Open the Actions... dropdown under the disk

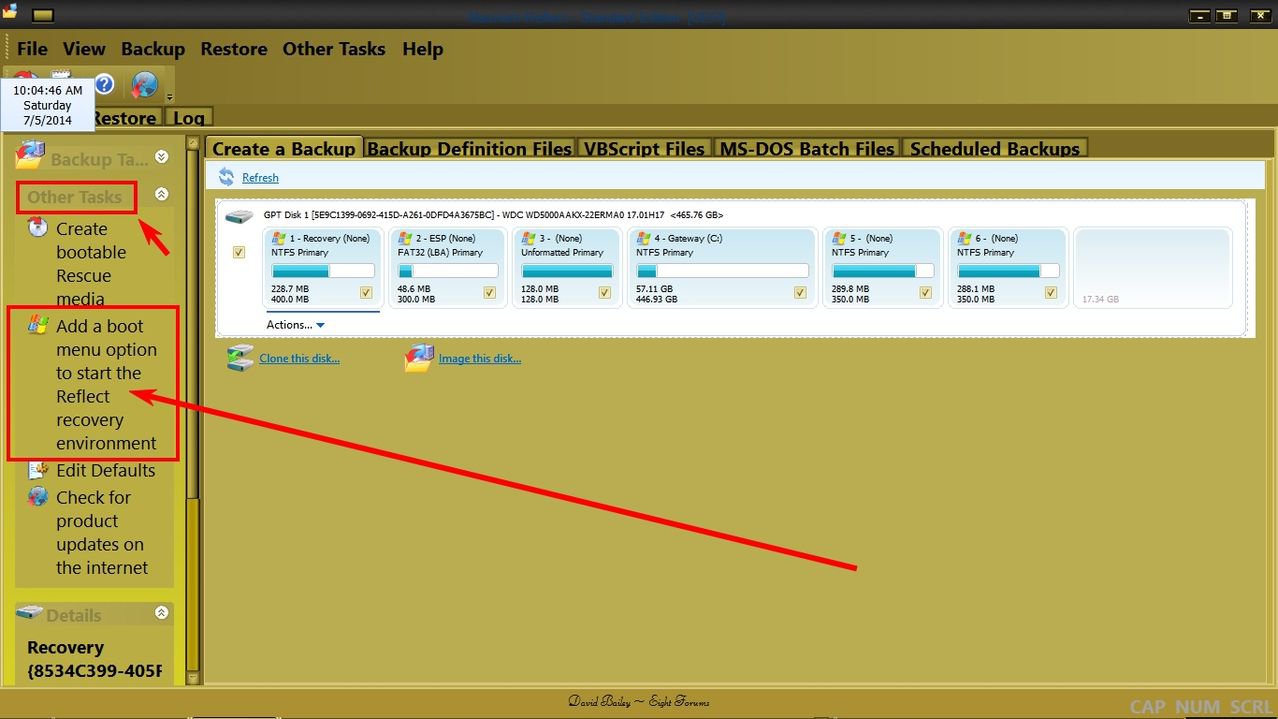[295, 324]
